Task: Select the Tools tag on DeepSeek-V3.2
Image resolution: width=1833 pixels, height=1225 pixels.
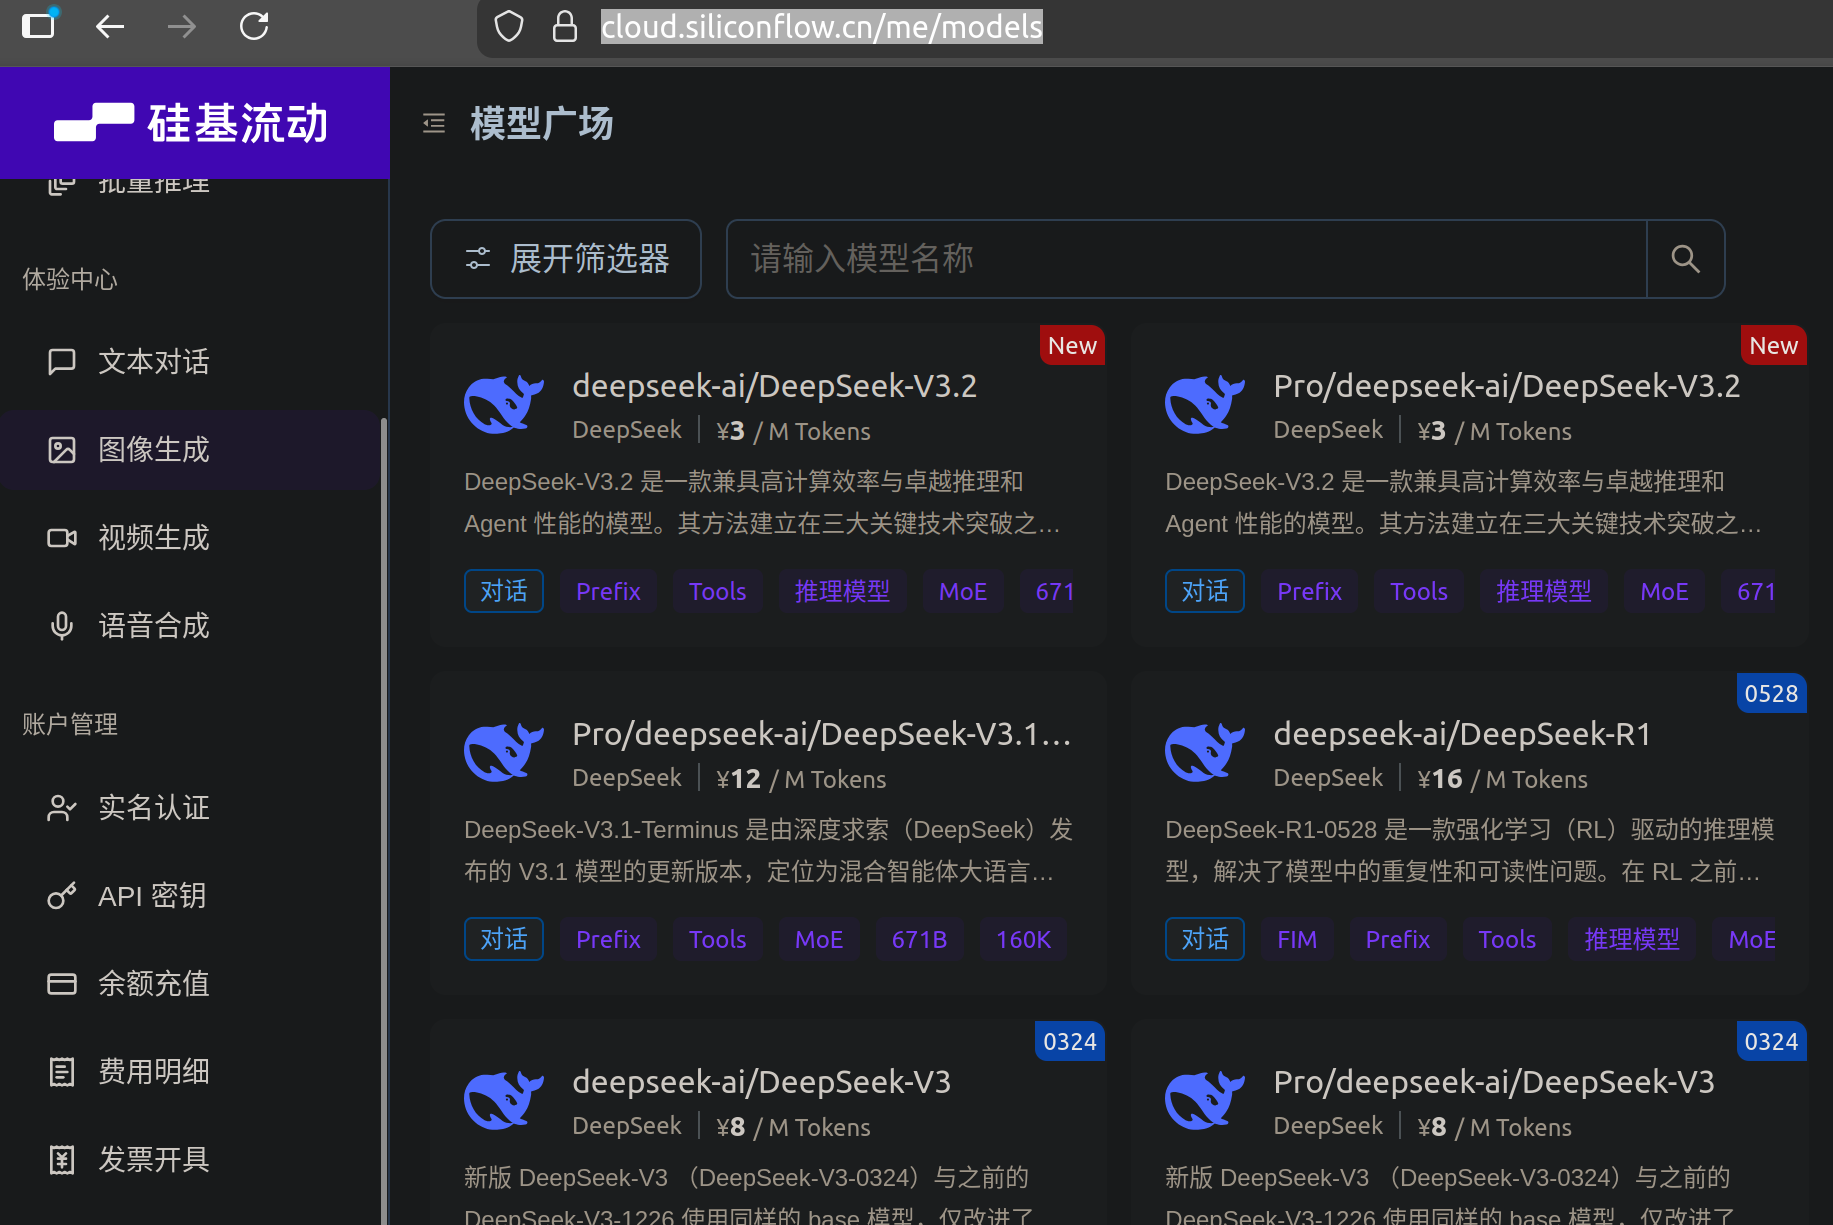Action: coord(717,591)
